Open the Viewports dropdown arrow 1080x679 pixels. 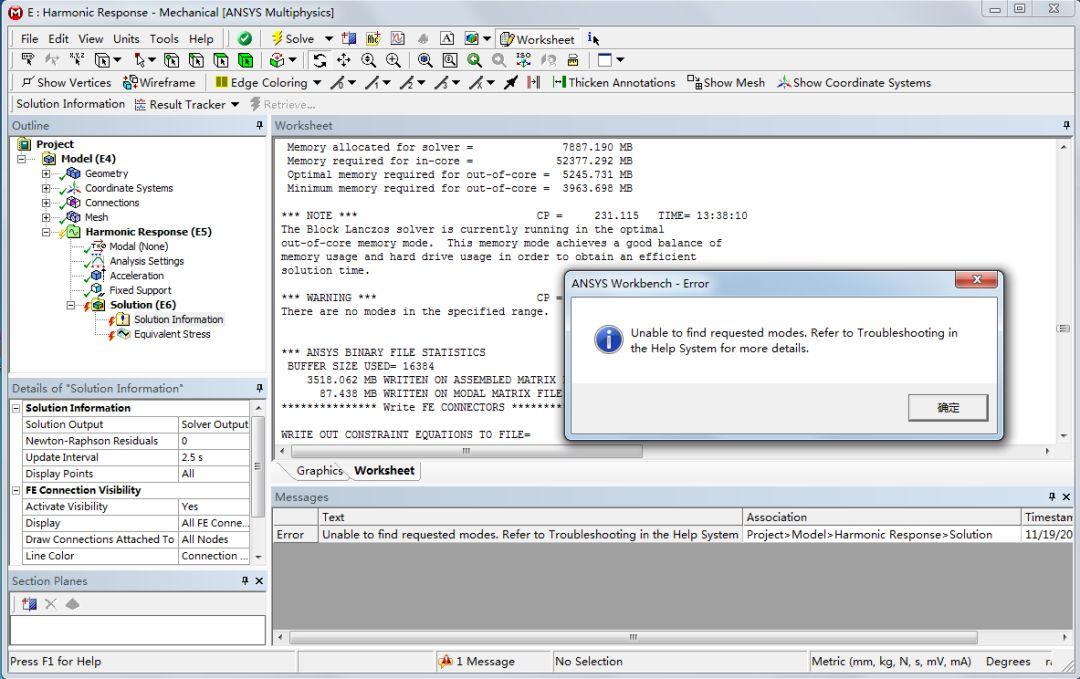(x=620, y=61)
